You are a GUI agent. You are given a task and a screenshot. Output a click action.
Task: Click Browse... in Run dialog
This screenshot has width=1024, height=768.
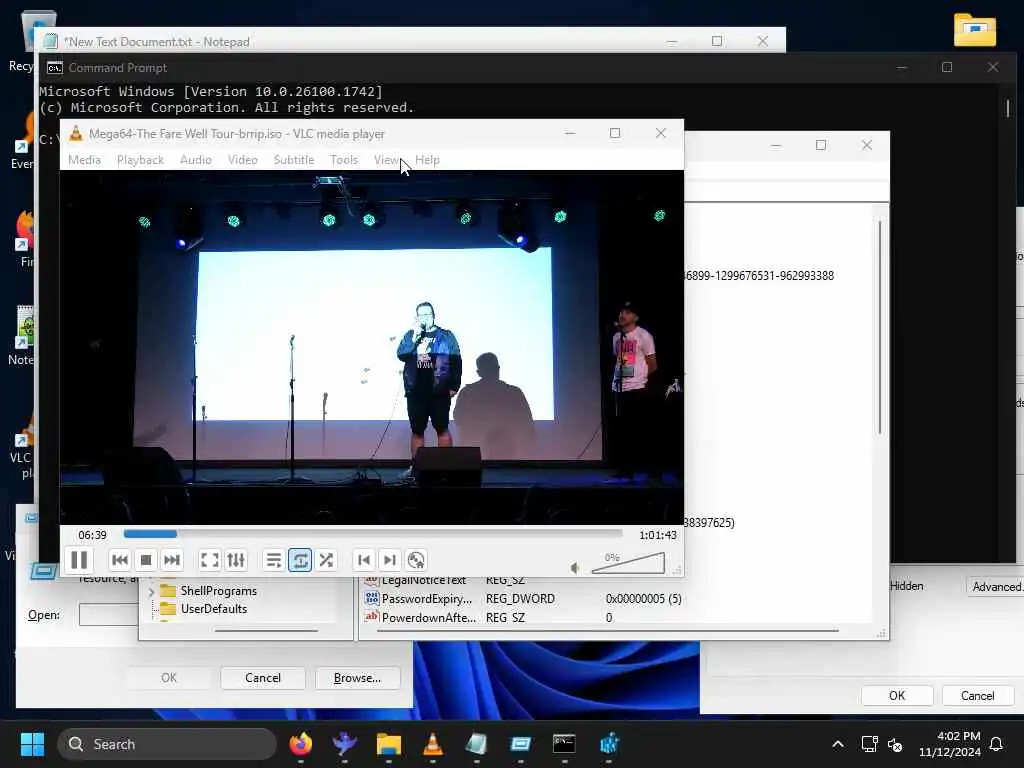click(x=357, y=678)
